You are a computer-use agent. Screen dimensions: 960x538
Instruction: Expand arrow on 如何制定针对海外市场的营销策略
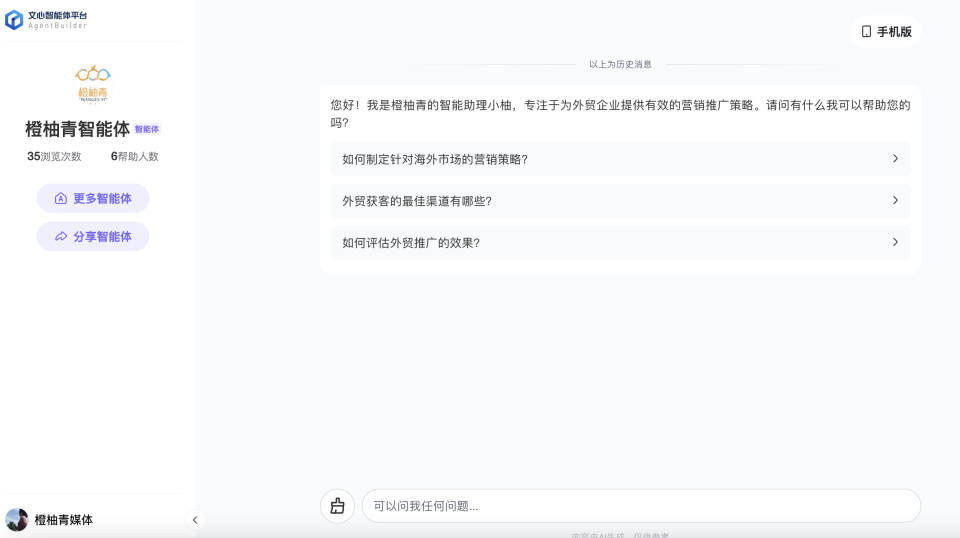pyautogui.click(x=895, y=159)
